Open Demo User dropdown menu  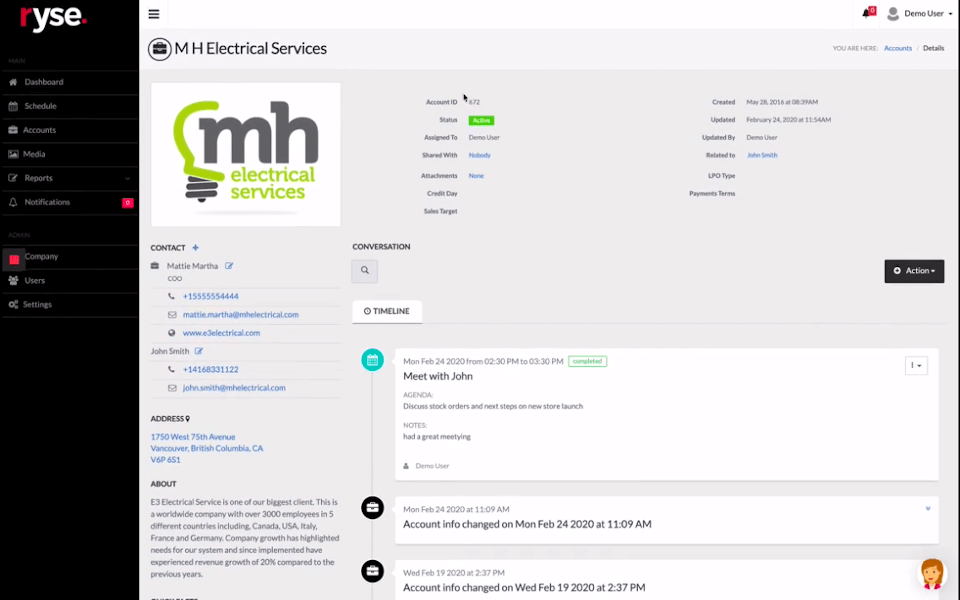pyautogui.click(x=928, y=13)
